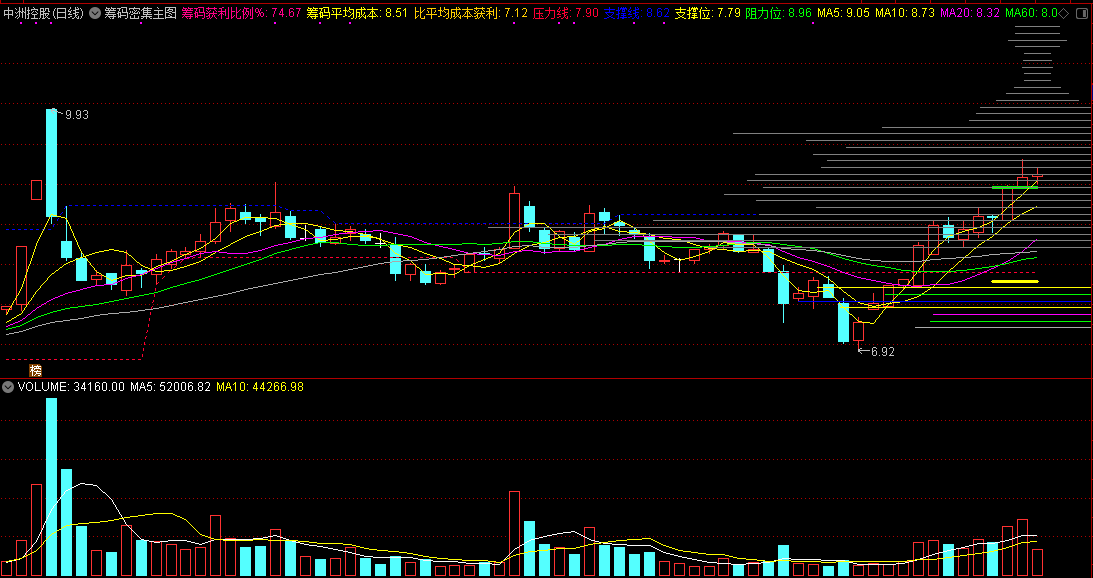Click the stock name 中洲控股(日线)
Viewport: 1093px width, 578px height.
click(x=43, y=13)
